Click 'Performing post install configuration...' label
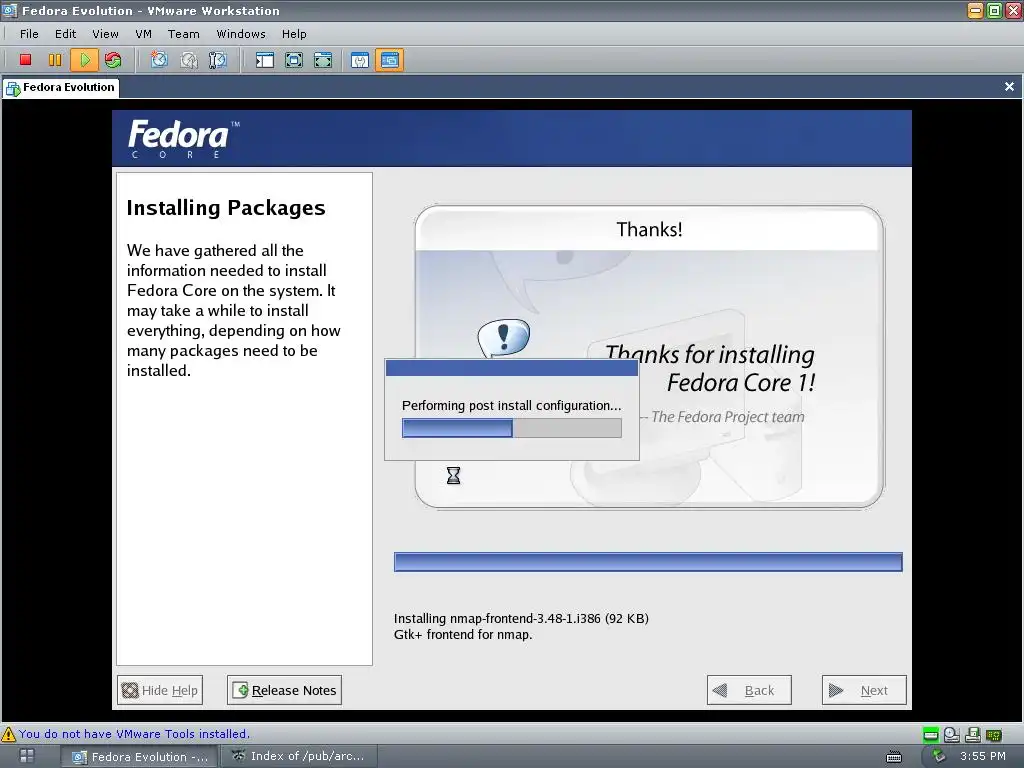Image resolution: width=1024 pixels, height=768 pixels. click(x=511, y=406)
